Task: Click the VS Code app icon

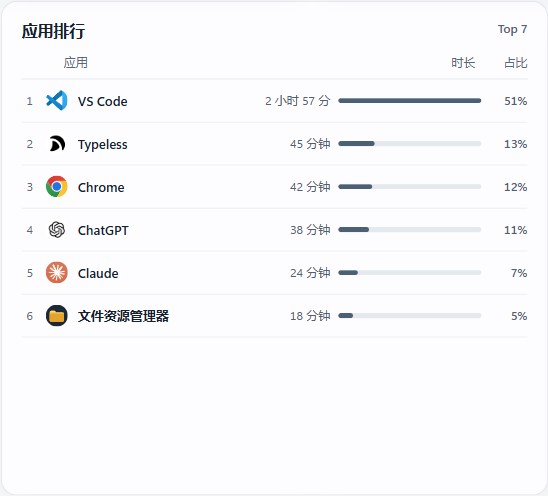Action: coord(57,101)
